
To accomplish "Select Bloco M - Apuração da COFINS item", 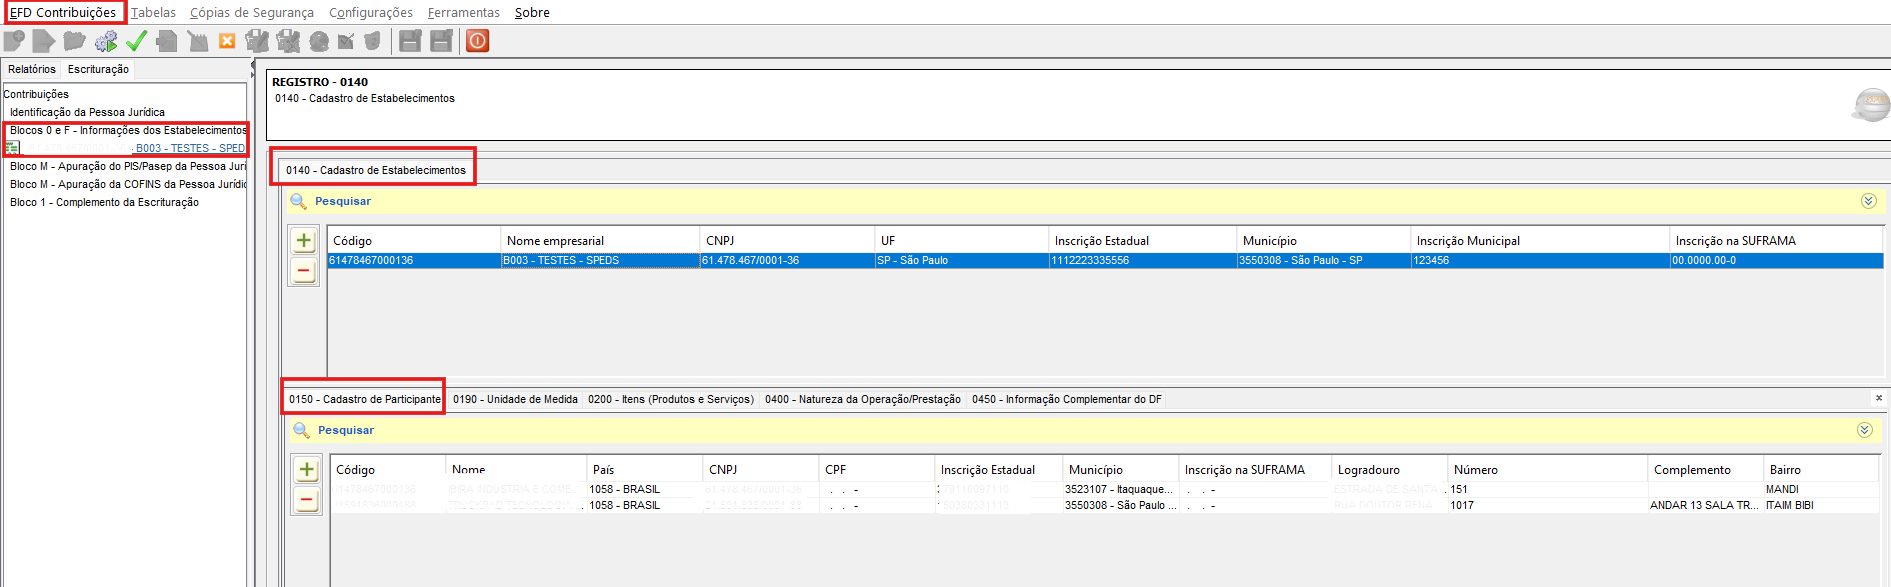I will coord(128,184).
